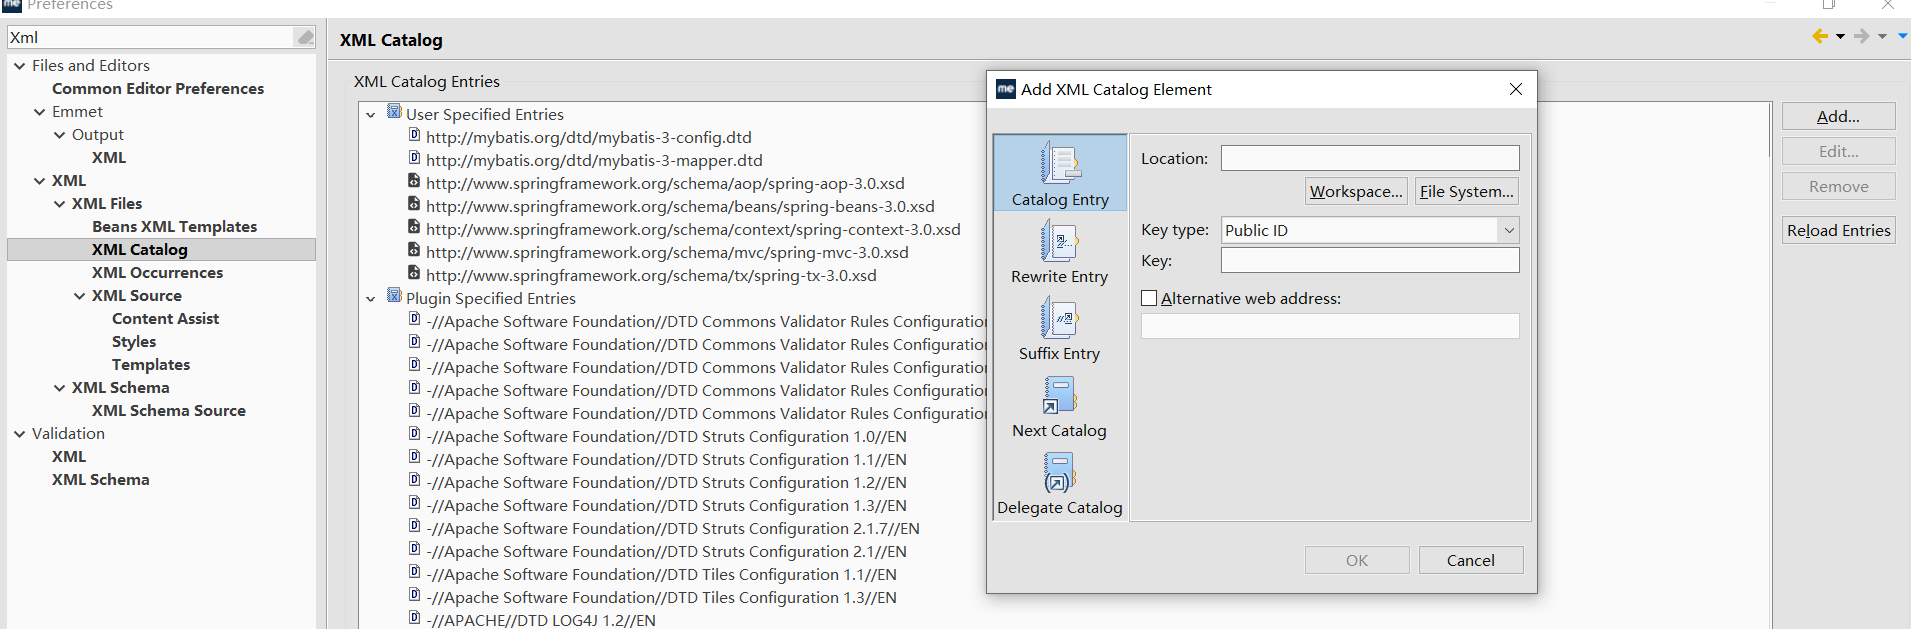Select XML Schema under Validation

[100, 479]
